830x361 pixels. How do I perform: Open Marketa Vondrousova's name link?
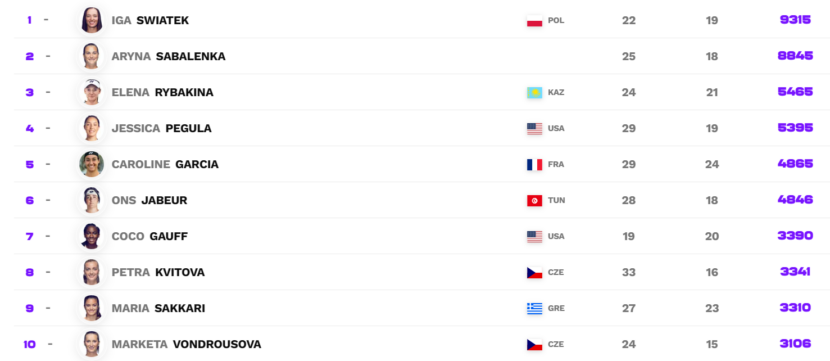(x=186, y=344)
